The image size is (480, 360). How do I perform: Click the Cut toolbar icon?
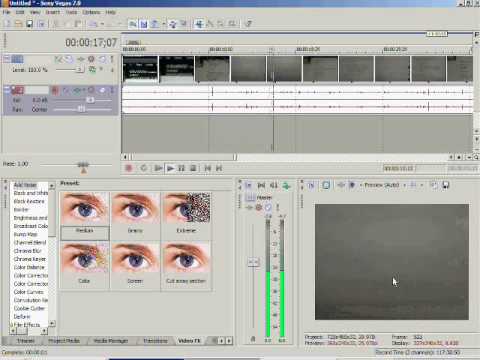[56, 24]
